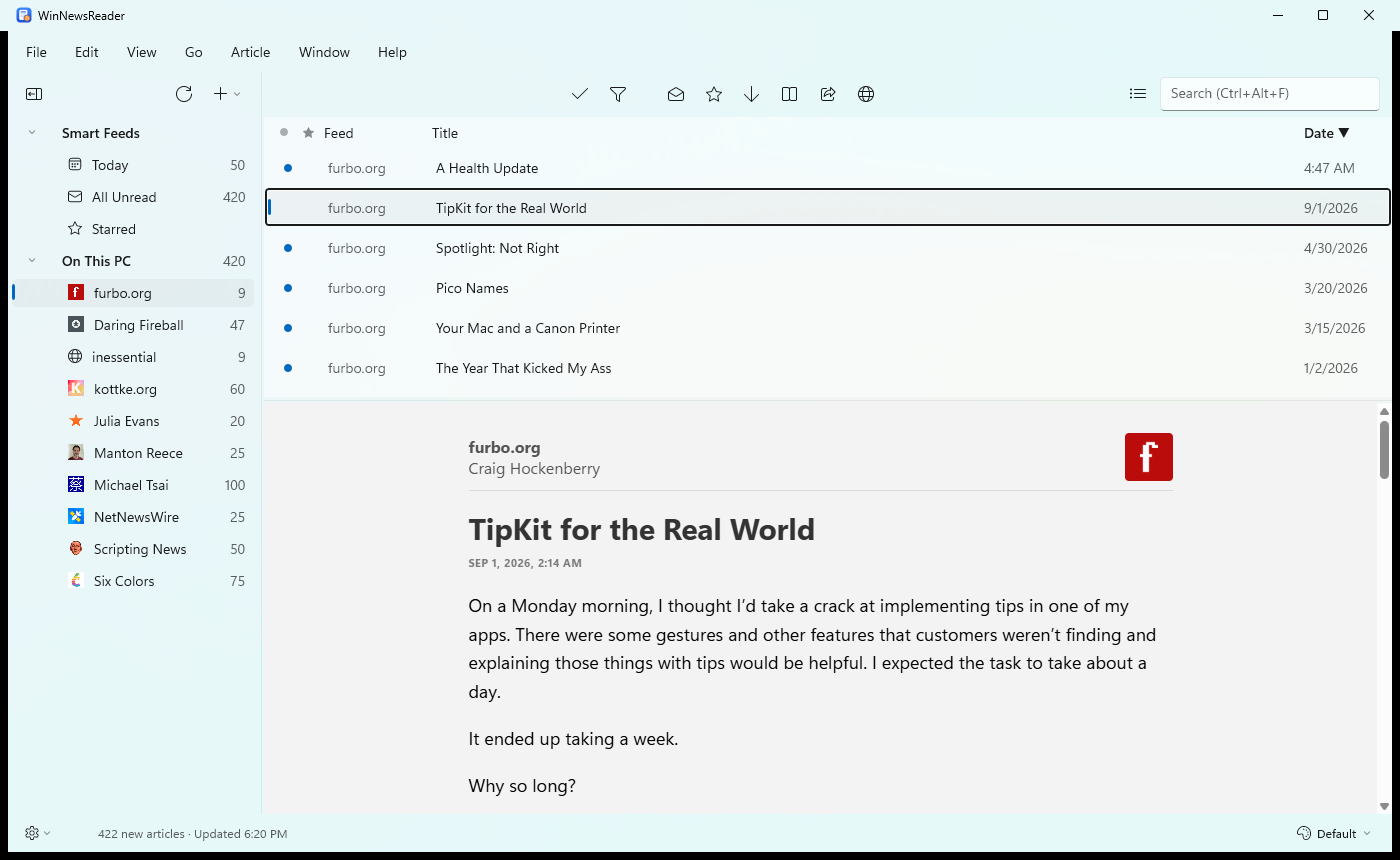Image resolution: width=1400 pixels, height=860 pixels.
Task: Select the Today smart feed
Action: [133, 165]
